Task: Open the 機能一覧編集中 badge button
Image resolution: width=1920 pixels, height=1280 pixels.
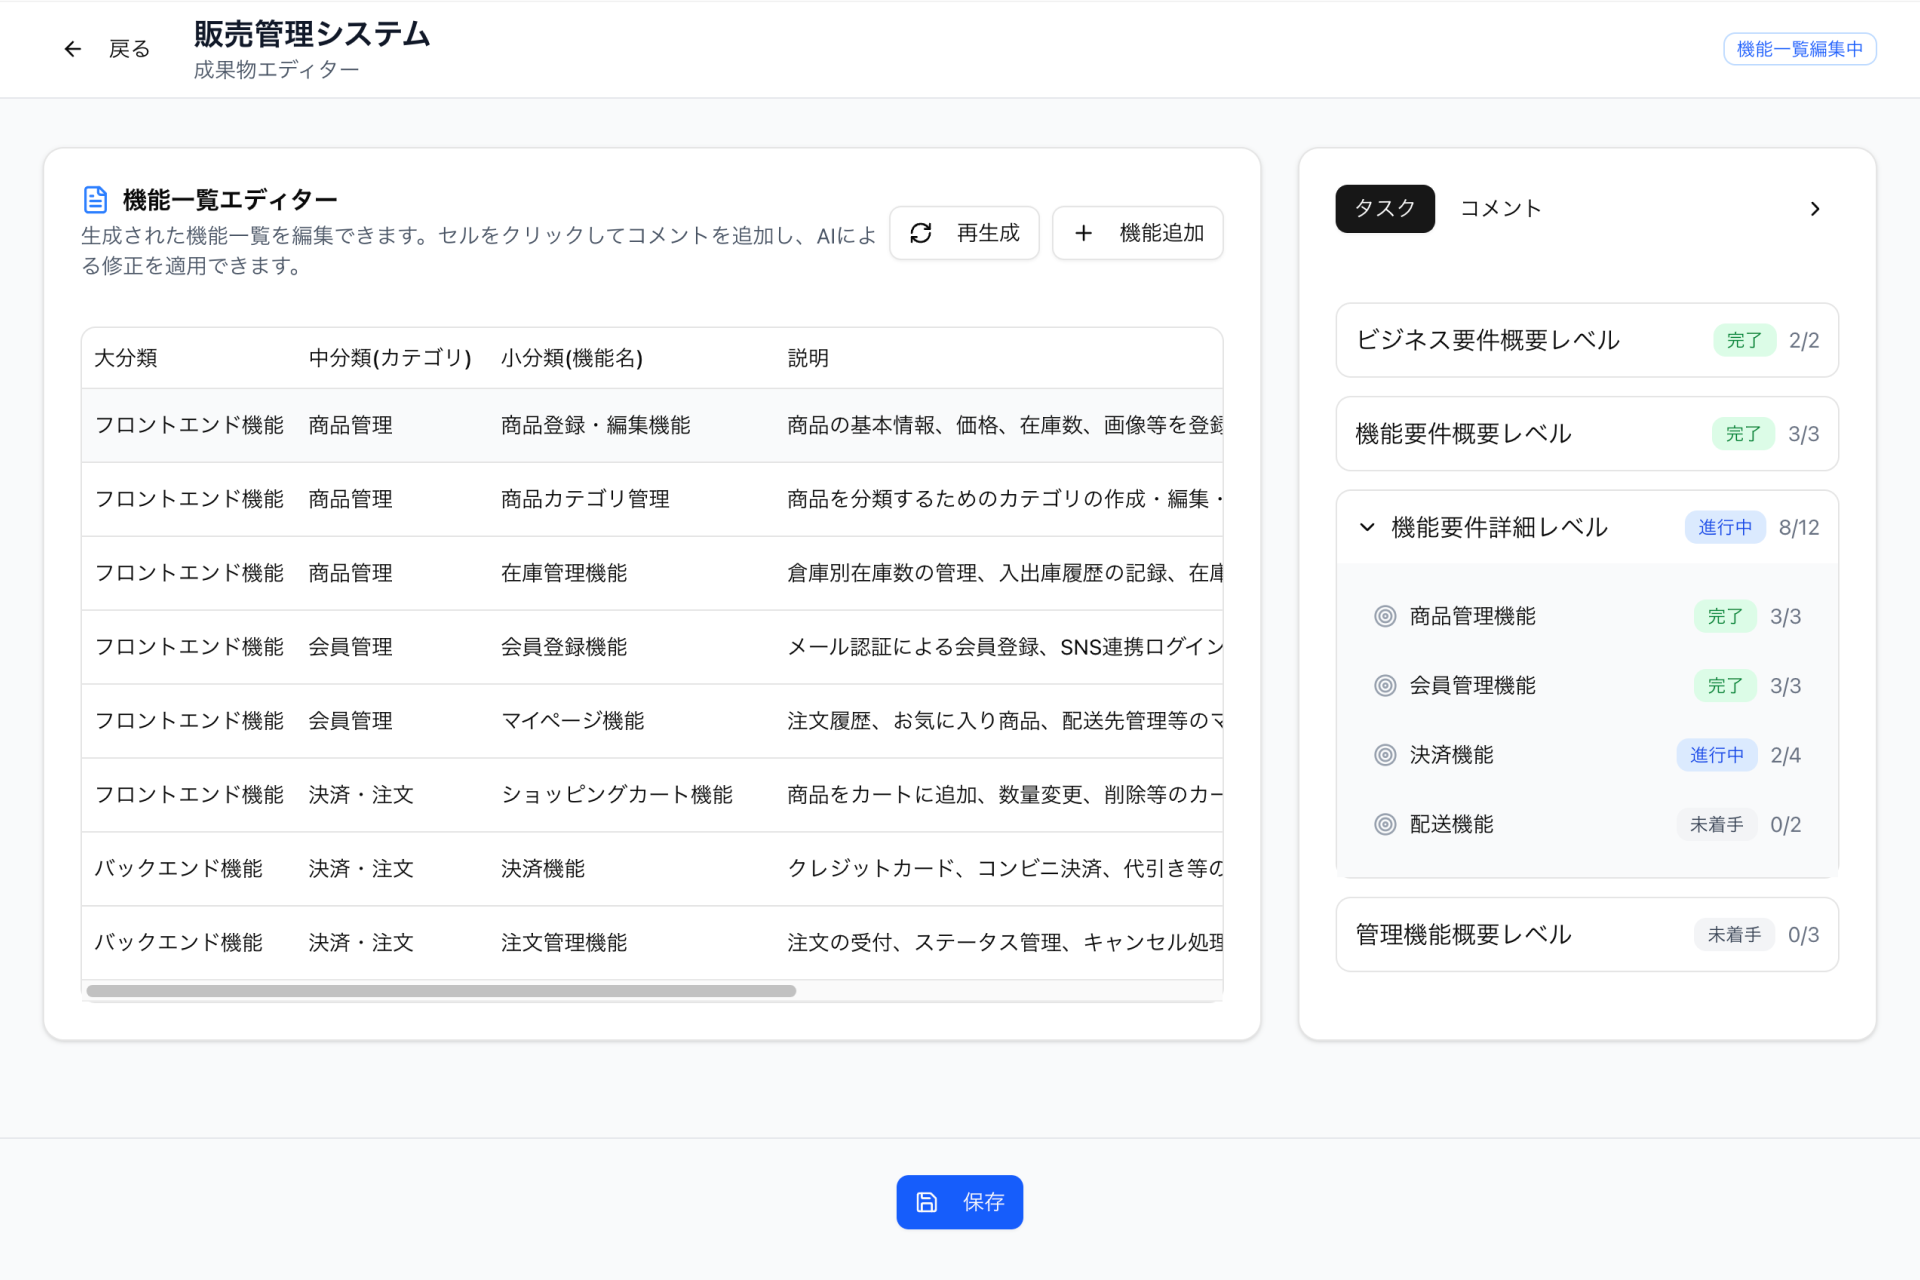Action: point(1799,48)
